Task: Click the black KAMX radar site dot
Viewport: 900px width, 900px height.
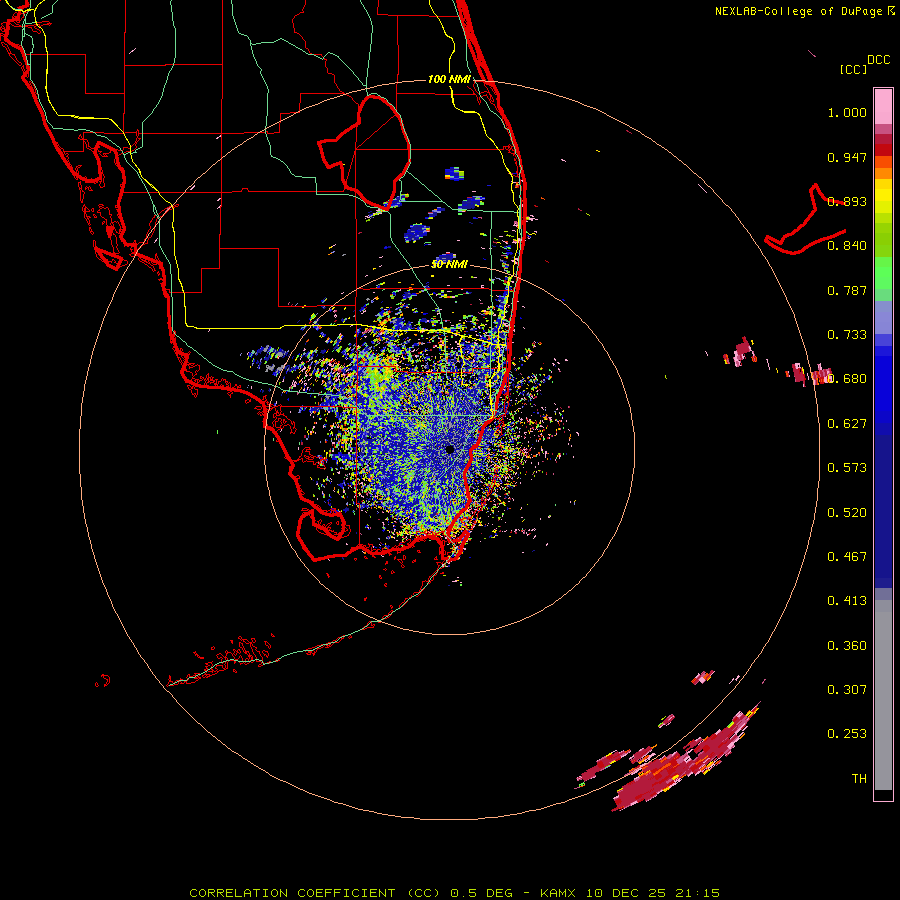Action: coord(449,449)
